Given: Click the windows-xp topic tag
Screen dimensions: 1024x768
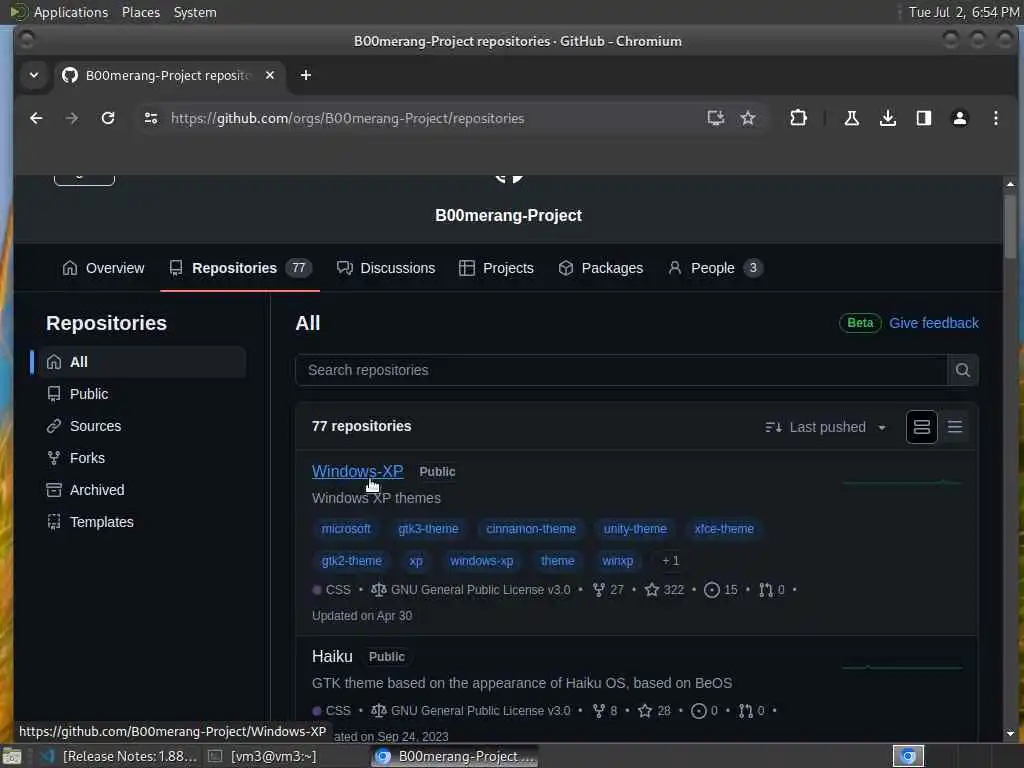Looking at the screenshot, I should click(x=481, y=561).
